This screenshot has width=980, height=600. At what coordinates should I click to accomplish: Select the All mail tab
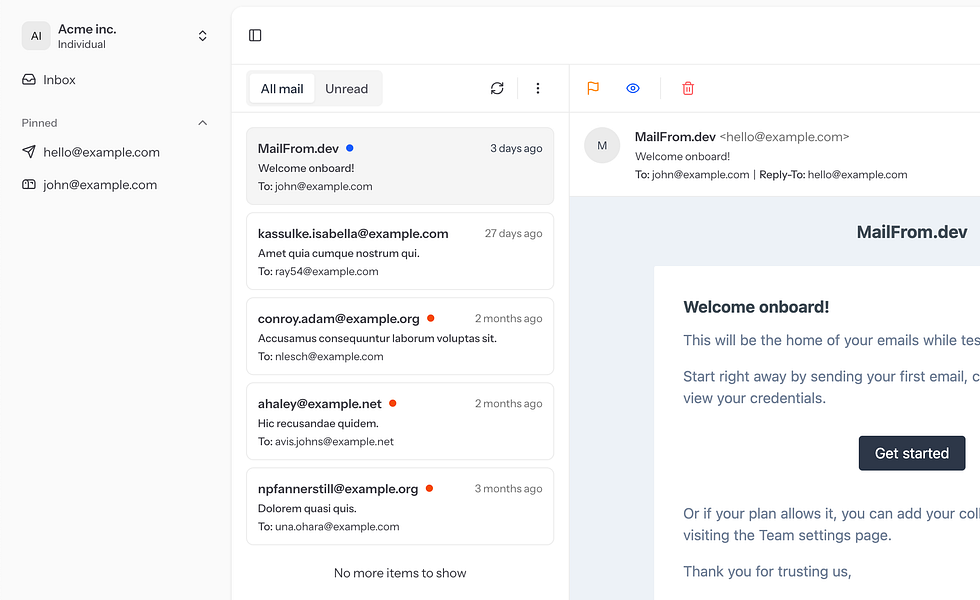tap(281, 88)
